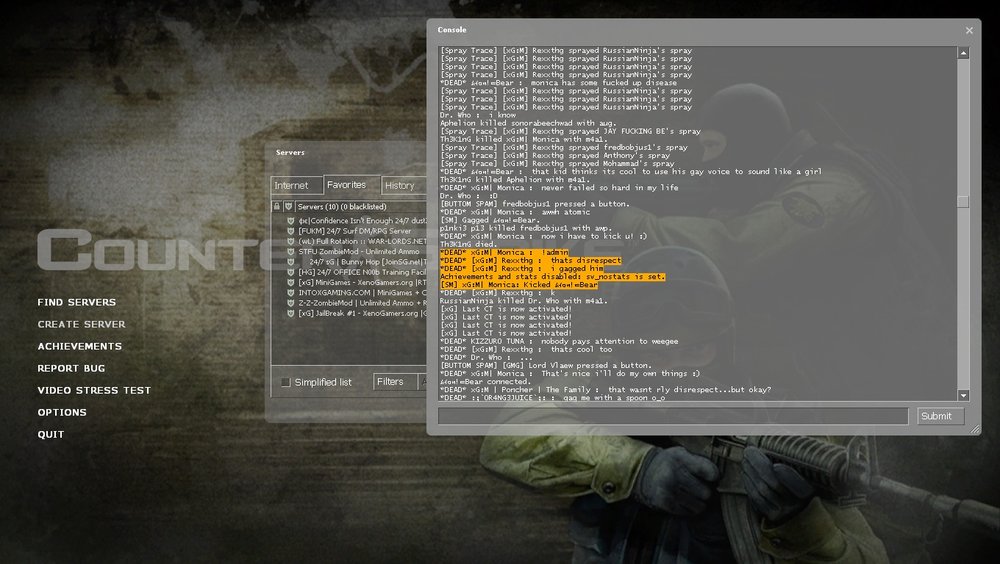Click shield icon beside INTOXGAMING.COM server
Image resolution: width=1000 pixels, height=564 pixels.
point(290,293)
